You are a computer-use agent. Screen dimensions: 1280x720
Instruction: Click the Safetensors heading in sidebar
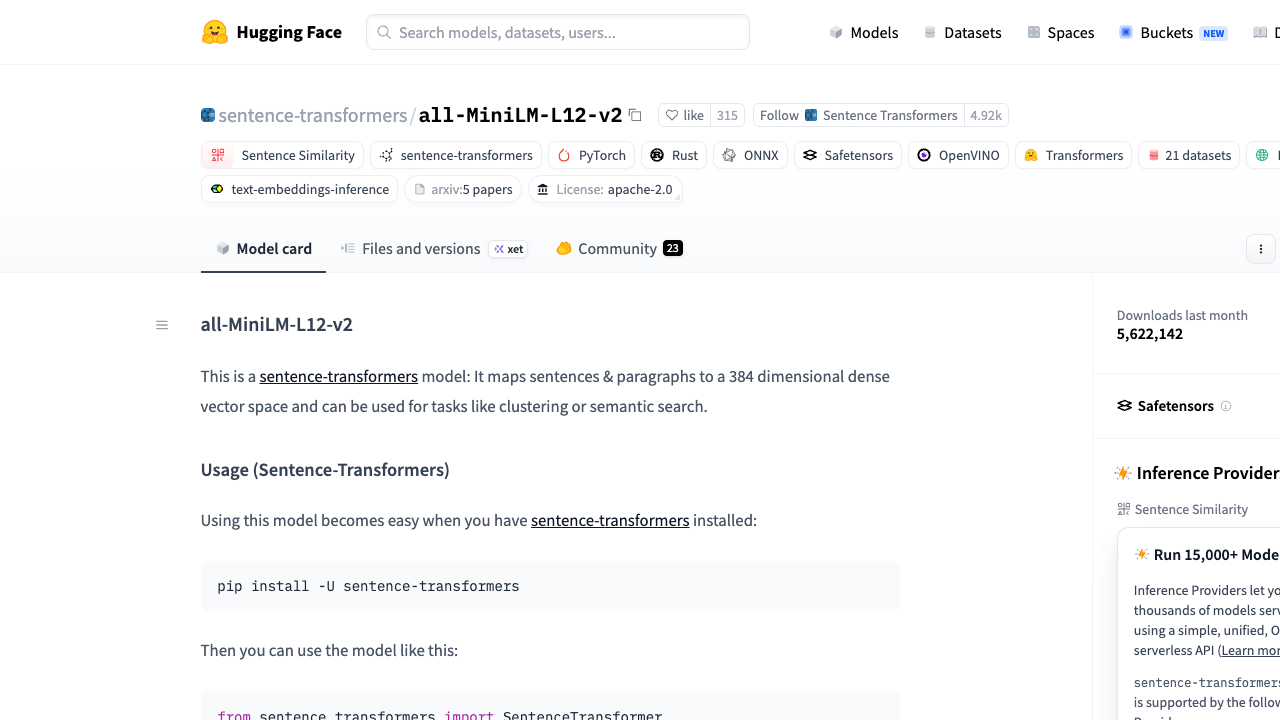pyautogui.click(x=1175, y=406)
